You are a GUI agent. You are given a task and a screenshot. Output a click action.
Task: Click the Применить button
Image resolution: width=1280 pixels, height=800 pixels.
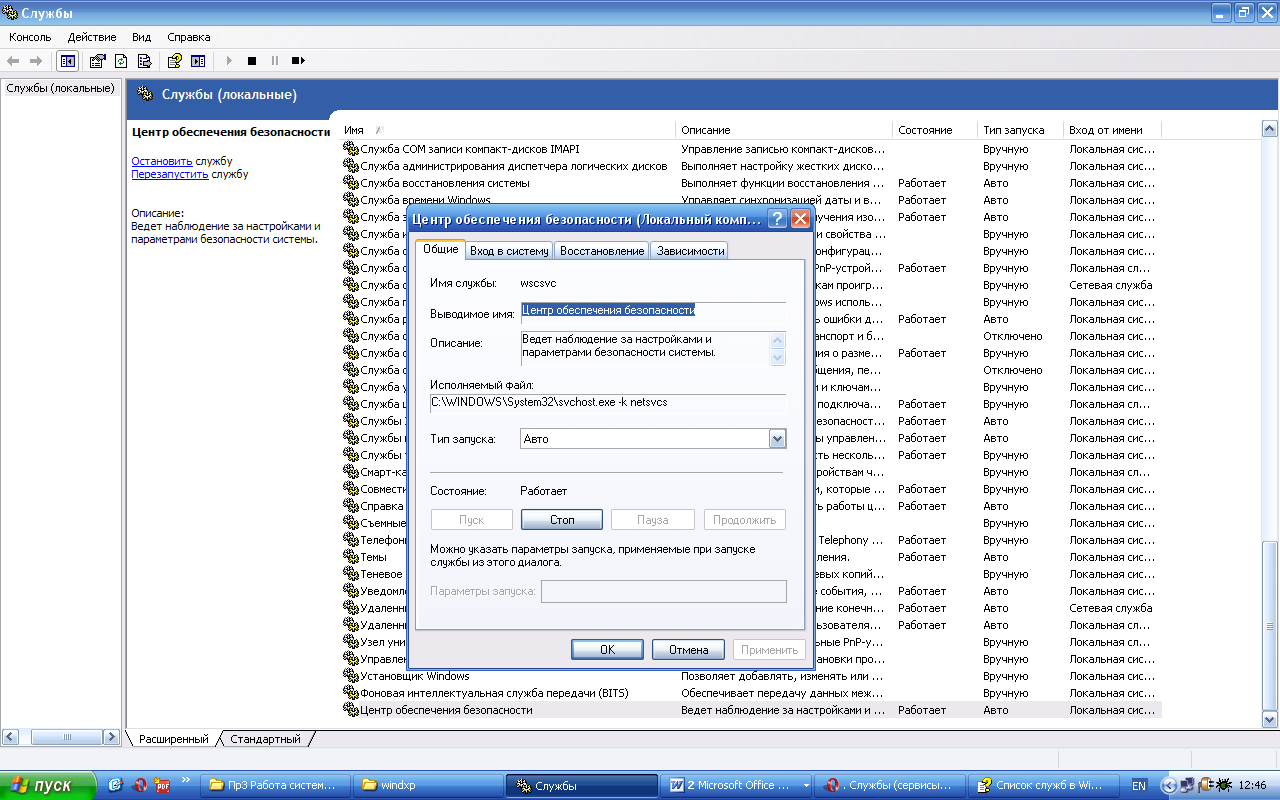click(769, 650)
